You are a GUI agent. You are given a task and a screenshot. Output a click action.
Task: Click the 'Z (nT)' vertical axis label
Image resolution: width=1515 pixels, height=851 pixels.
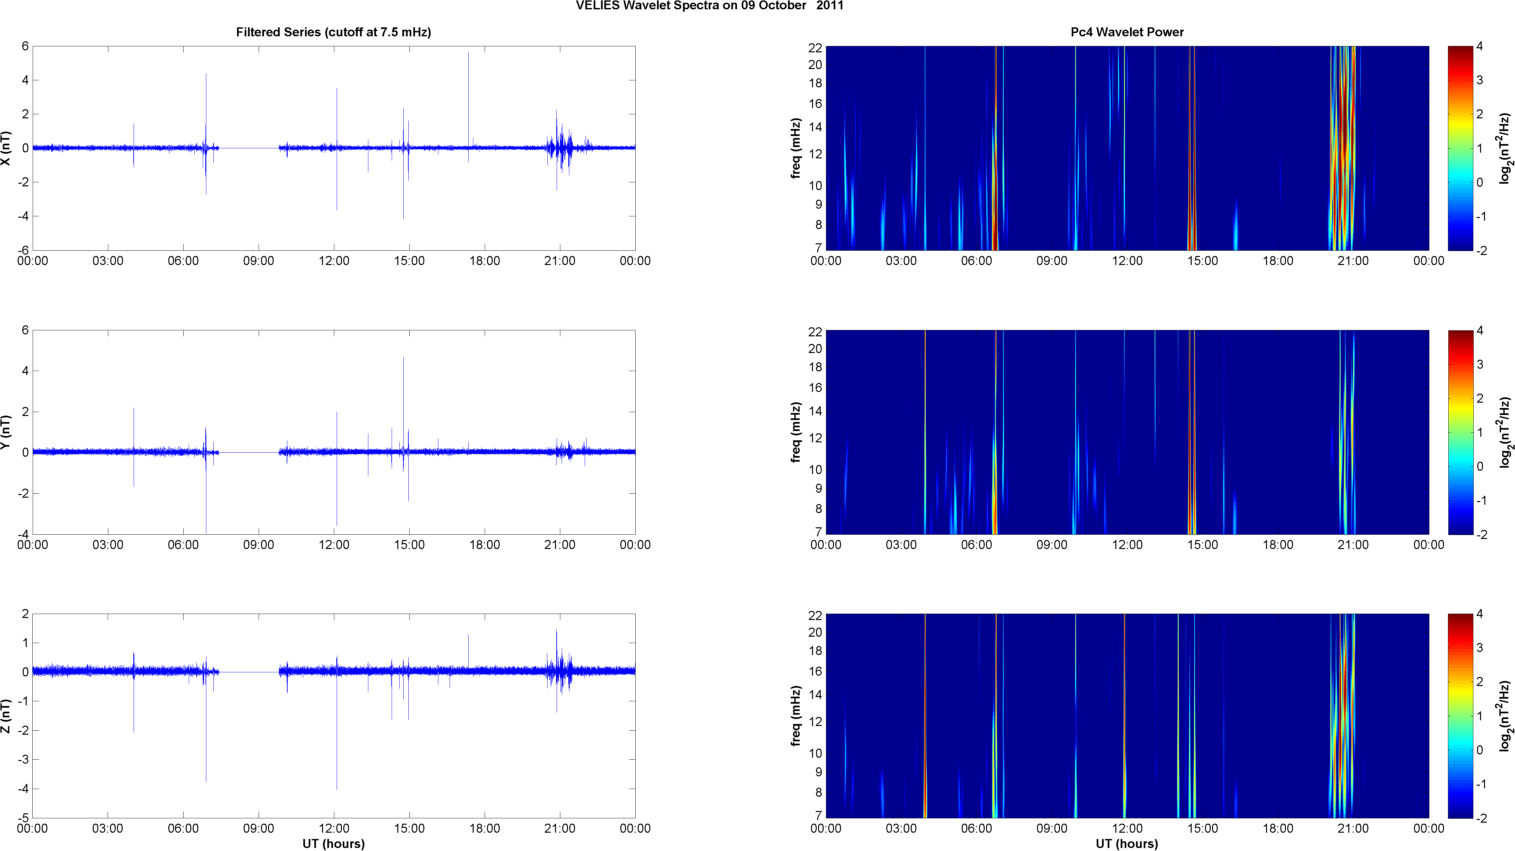coord(7,716)
